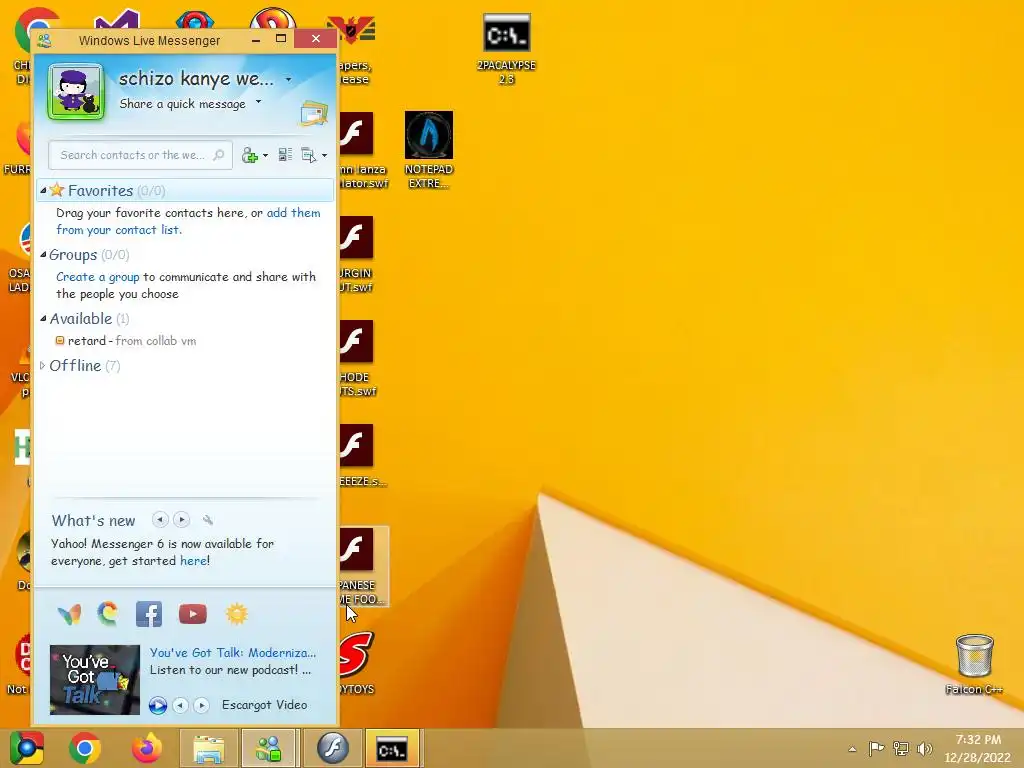The width and height of the screenshot is (1024, 768).
Task: Collapse the Available section
Action: pyautogui.click(x=43, y=319)
